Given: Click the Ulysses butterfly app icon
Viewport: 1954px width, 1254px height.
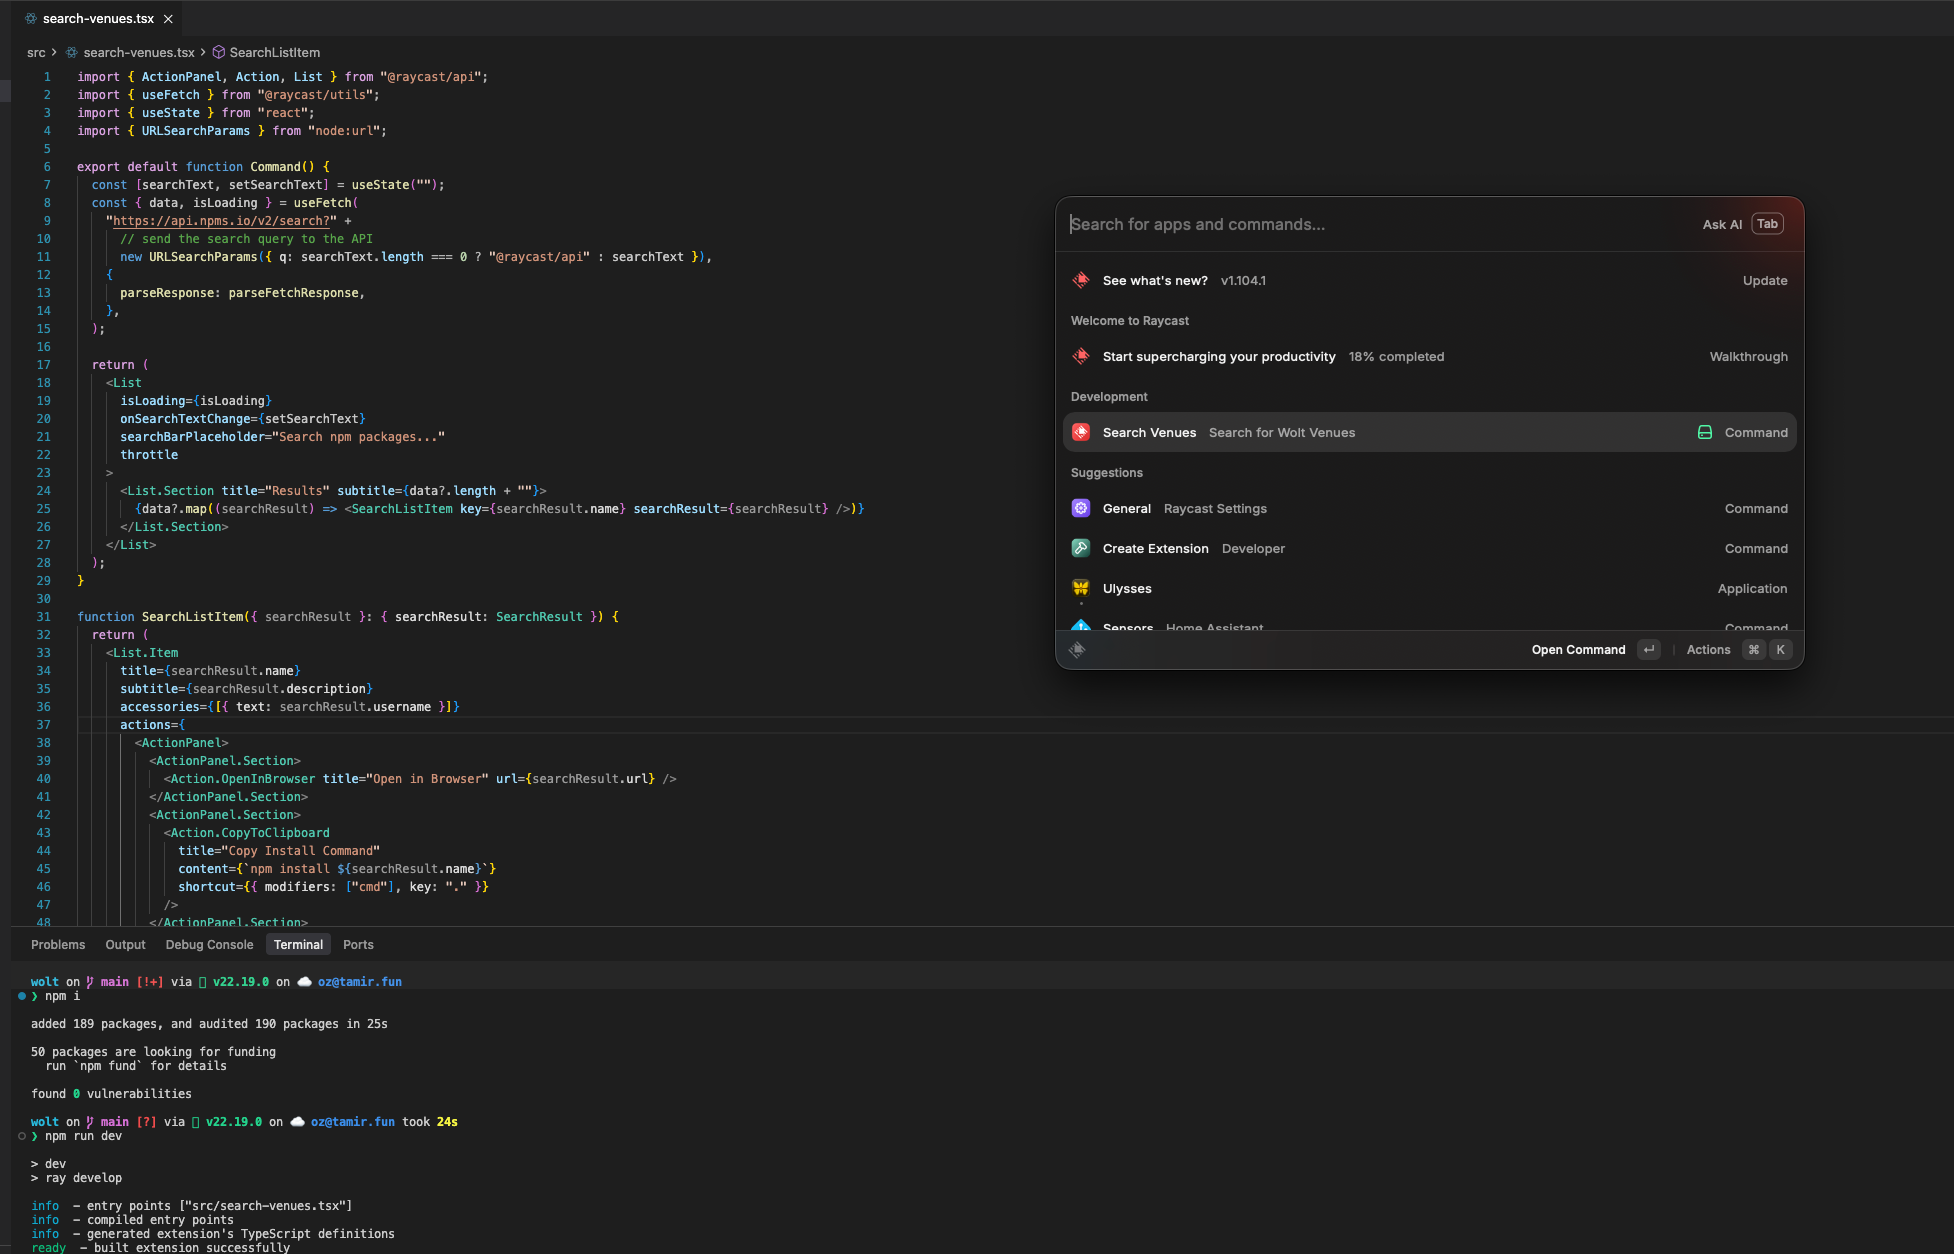Looking at the screenshot, I should pos(1081,588).
